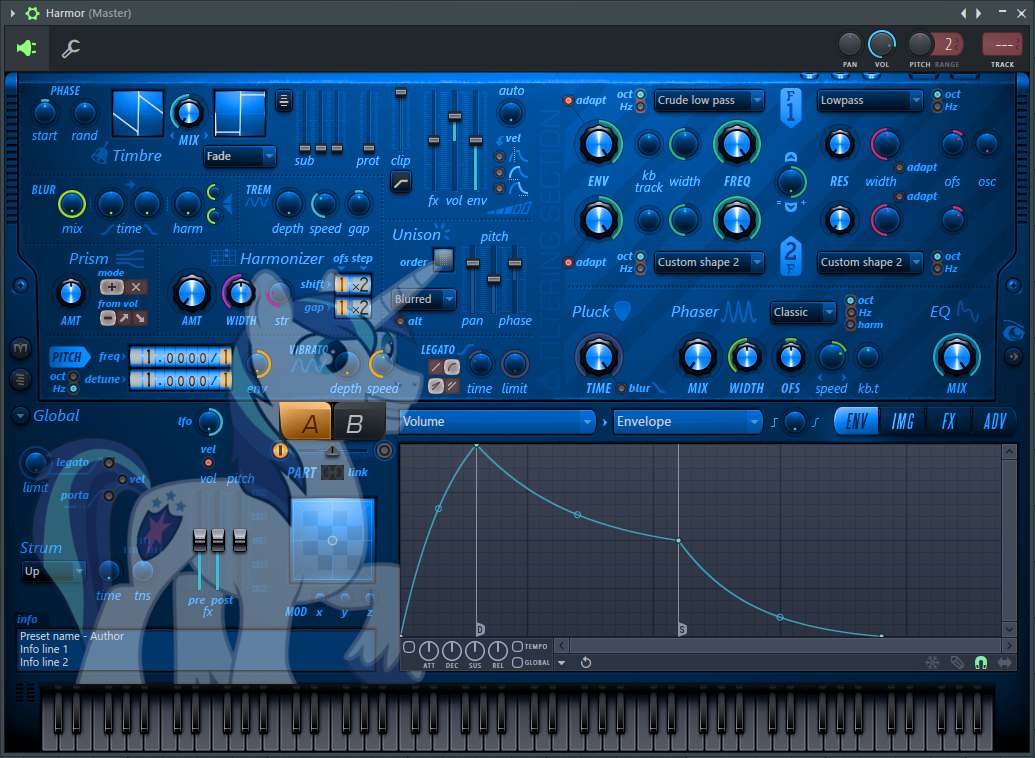Screen dimensions: 1035x758
Task: Select the curved legato slope icon
Action: pos(452,366)
